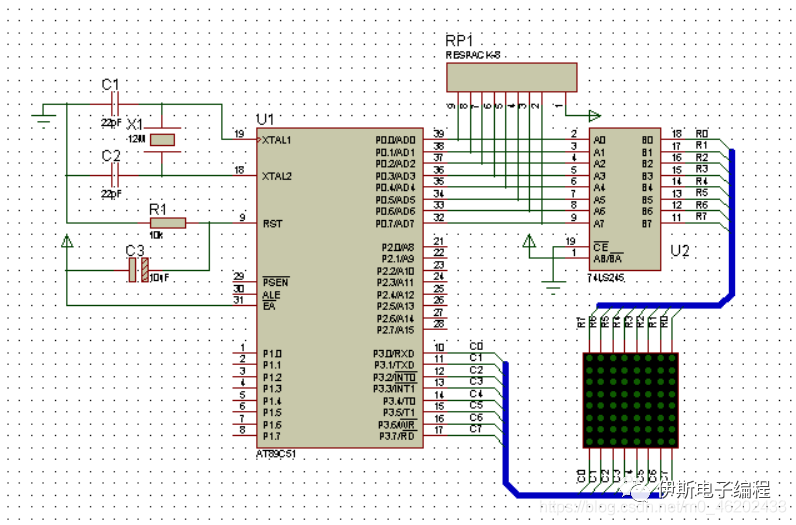Click pin number 9 at RST
796x525 pixels.
243,217
